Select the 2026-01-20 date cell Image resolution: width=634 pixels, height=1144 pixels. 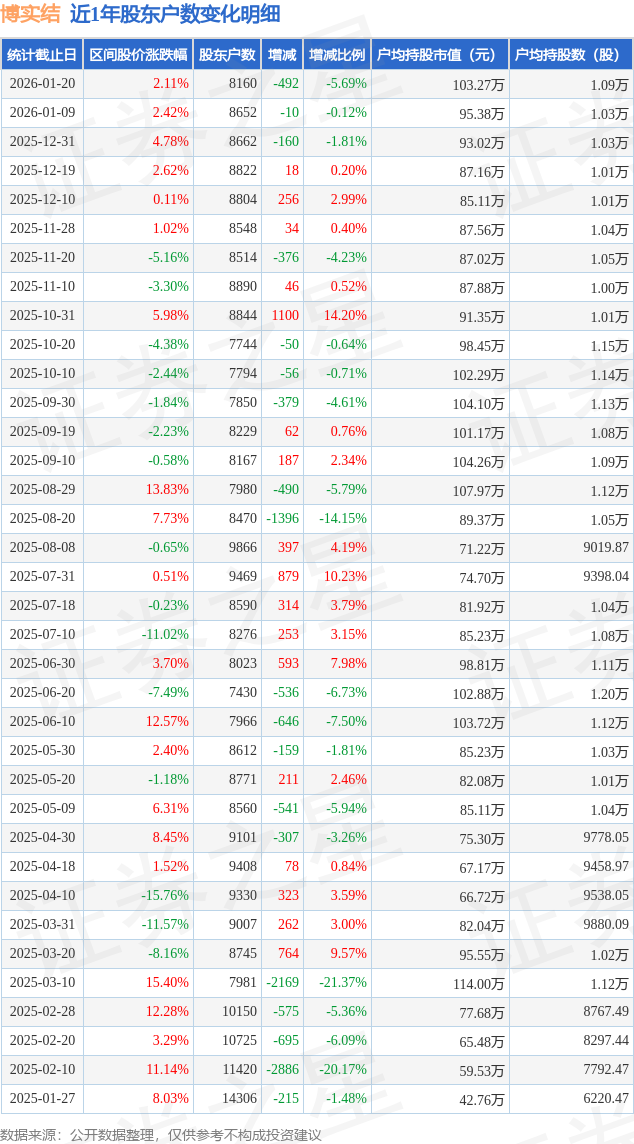coord(42,84)
